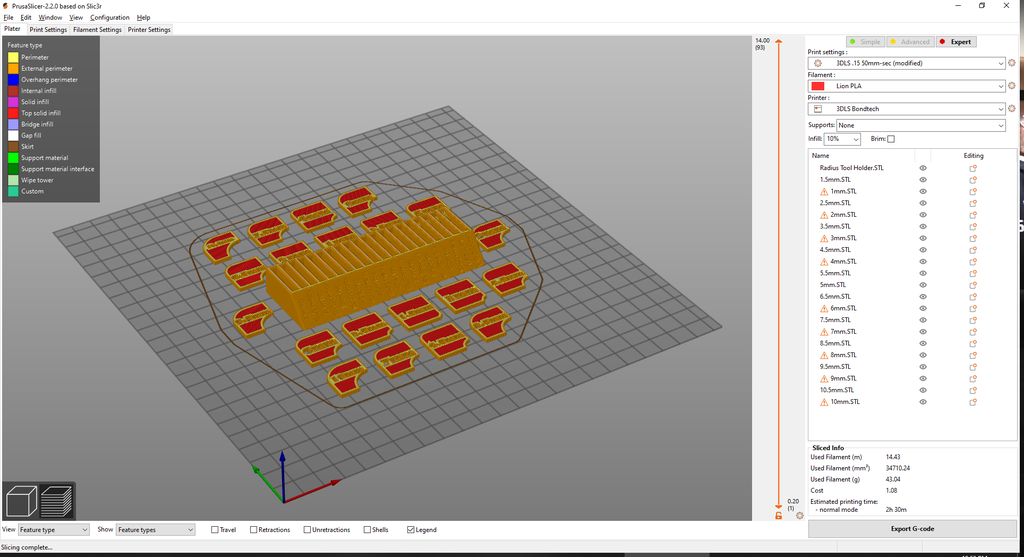Click the lock icon under layer slider
This screenshot has height=557, width=1024.
[778, 515]
